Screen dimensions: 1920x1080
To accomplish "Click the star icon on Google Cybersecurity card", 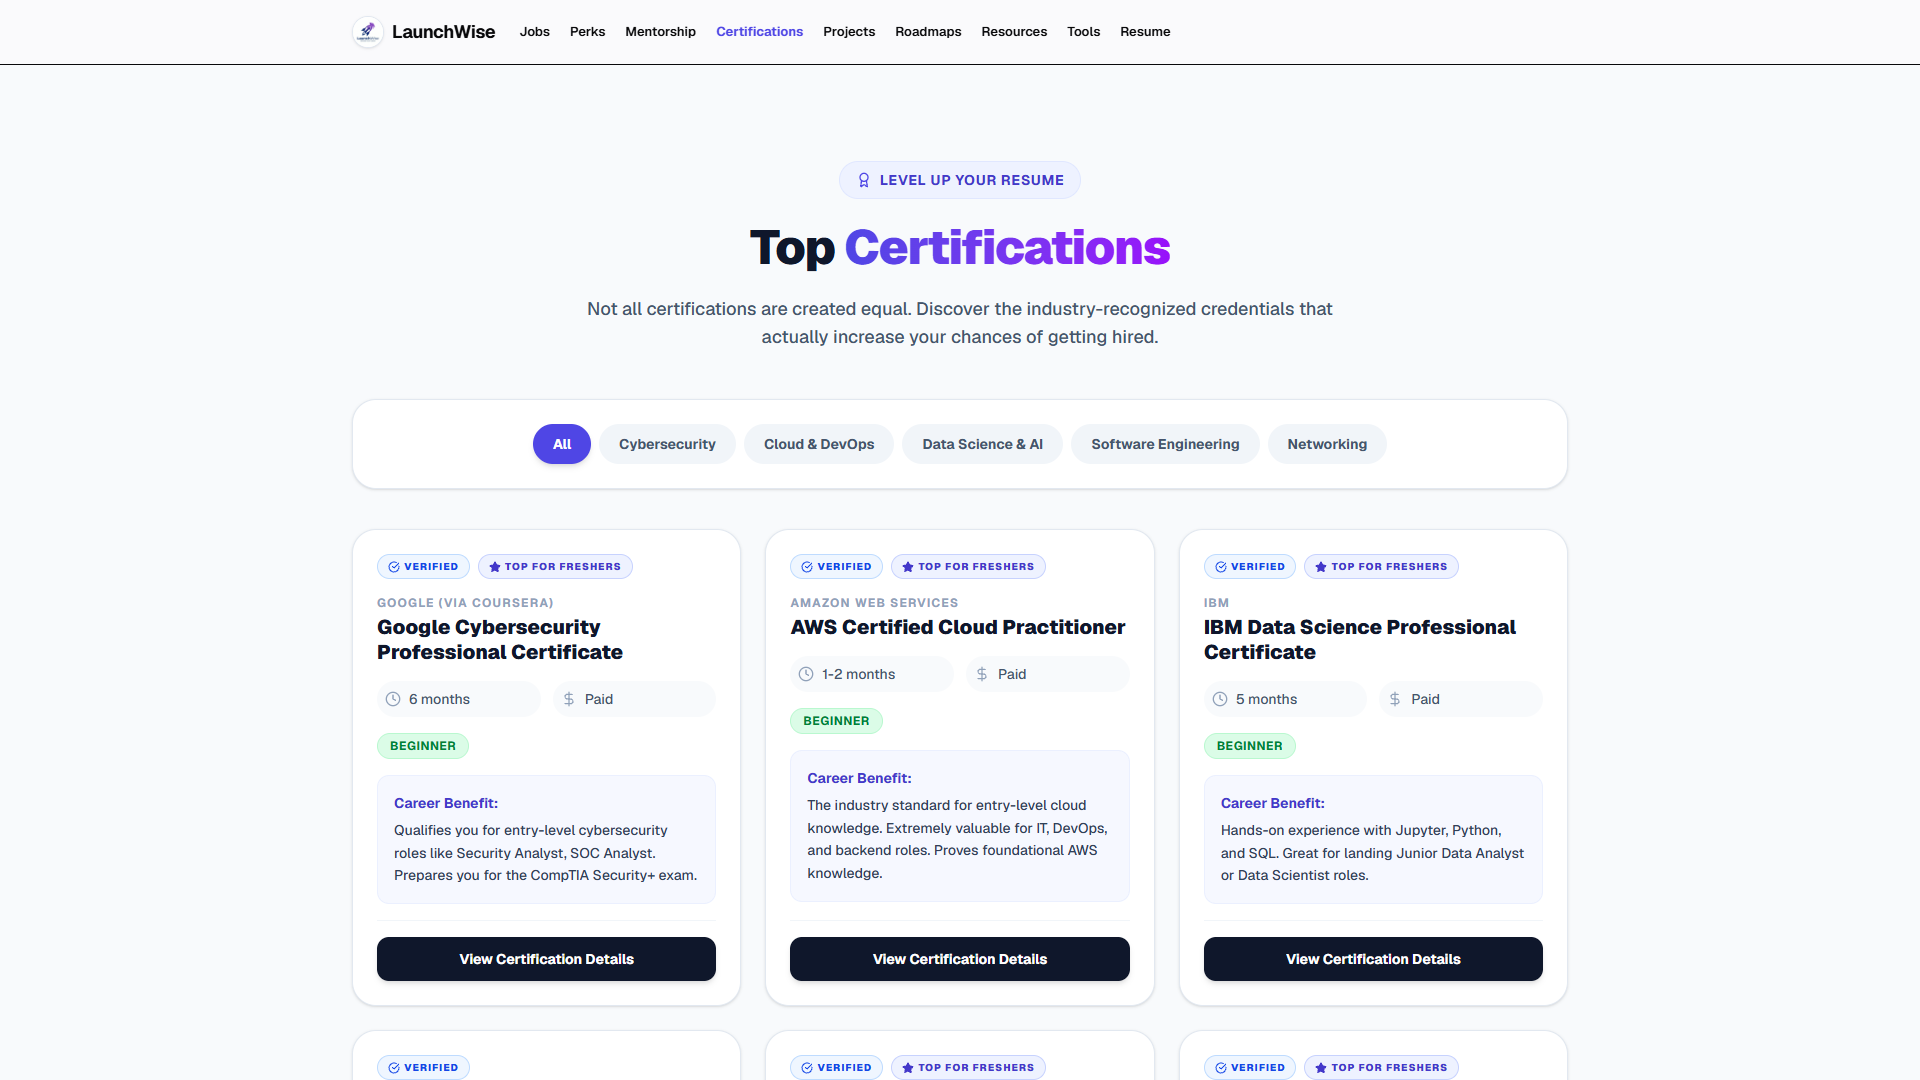I will click(495, 567).
